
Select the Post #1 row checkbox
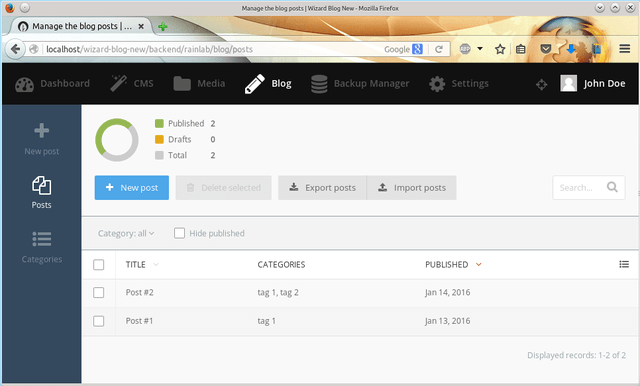point(98,321)
